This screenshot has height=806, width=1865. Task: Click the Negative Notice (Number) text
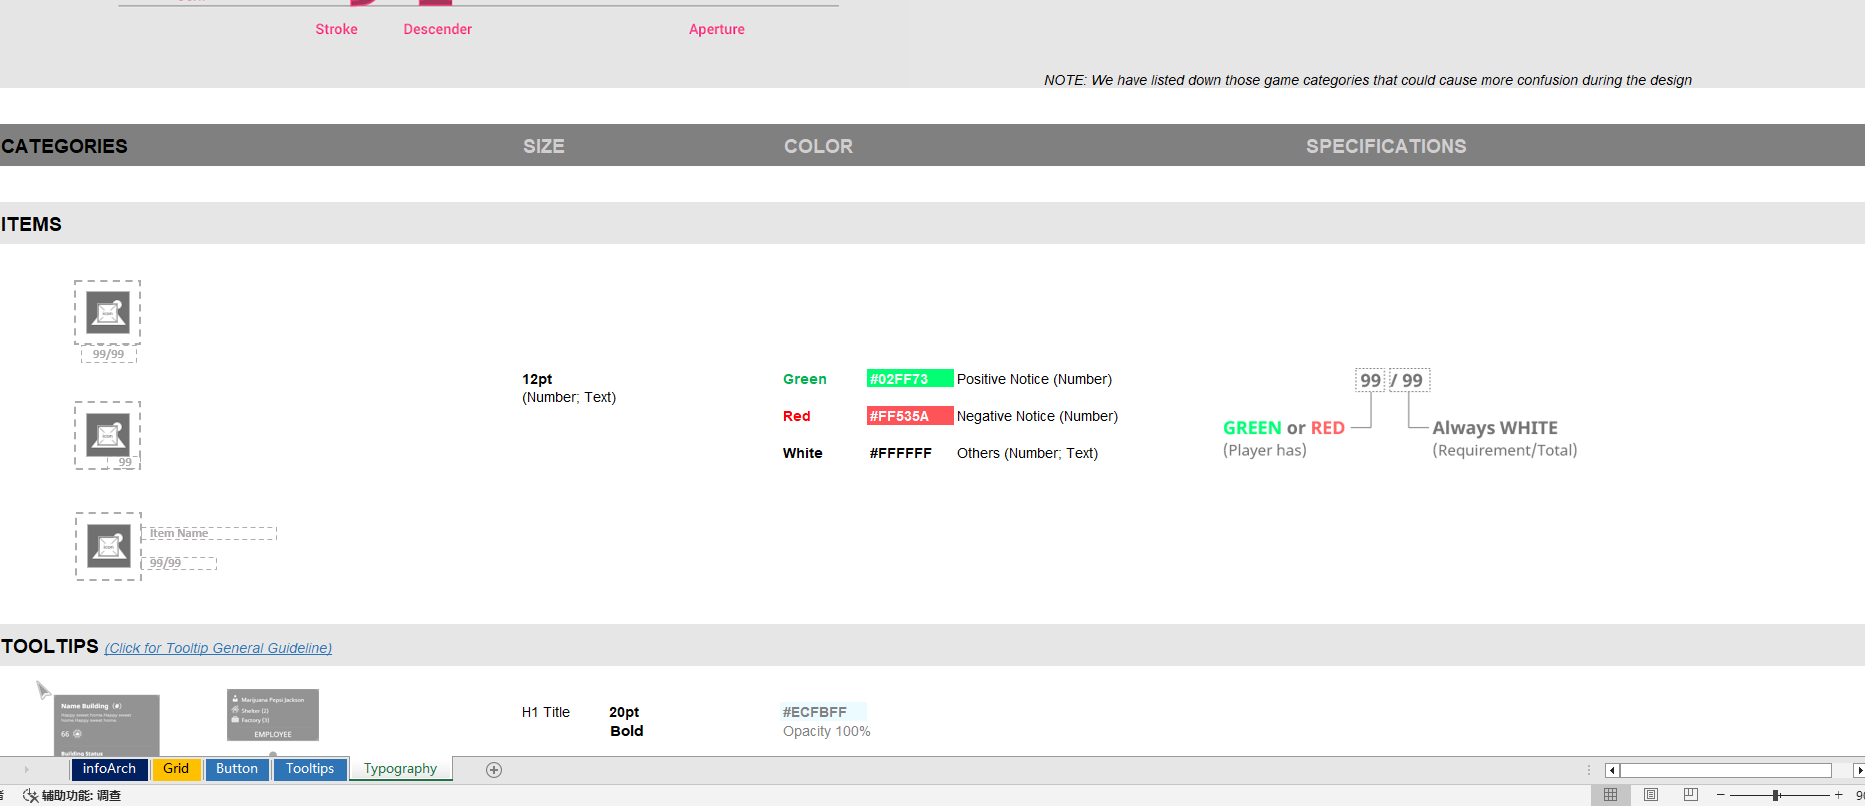[1037, 416]
